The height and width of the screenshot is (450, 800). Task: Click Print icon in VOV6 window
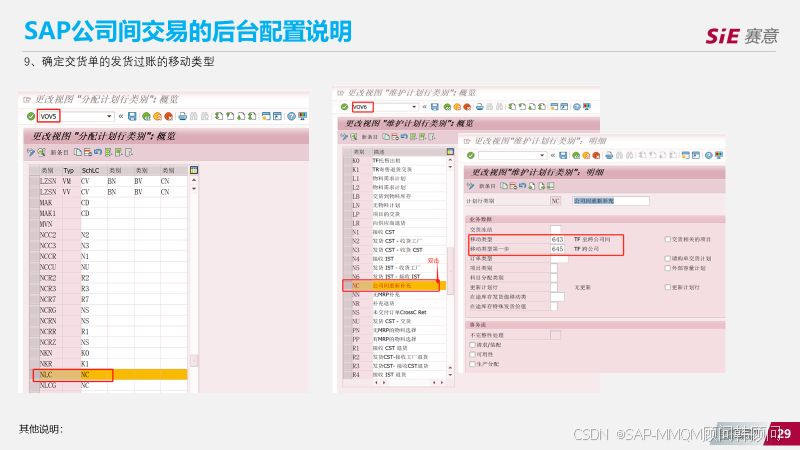click(480, 107)
